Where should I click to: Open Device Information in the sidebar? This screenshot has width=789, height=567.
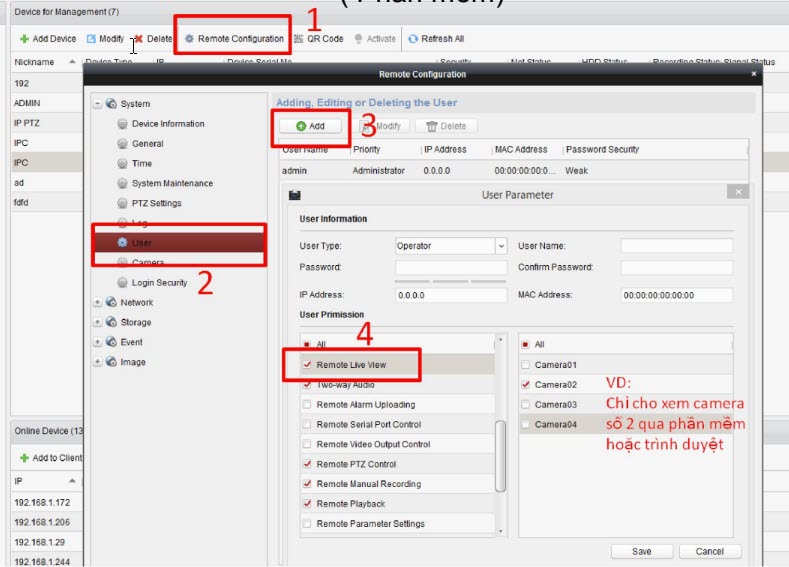(x=167, y=124)
